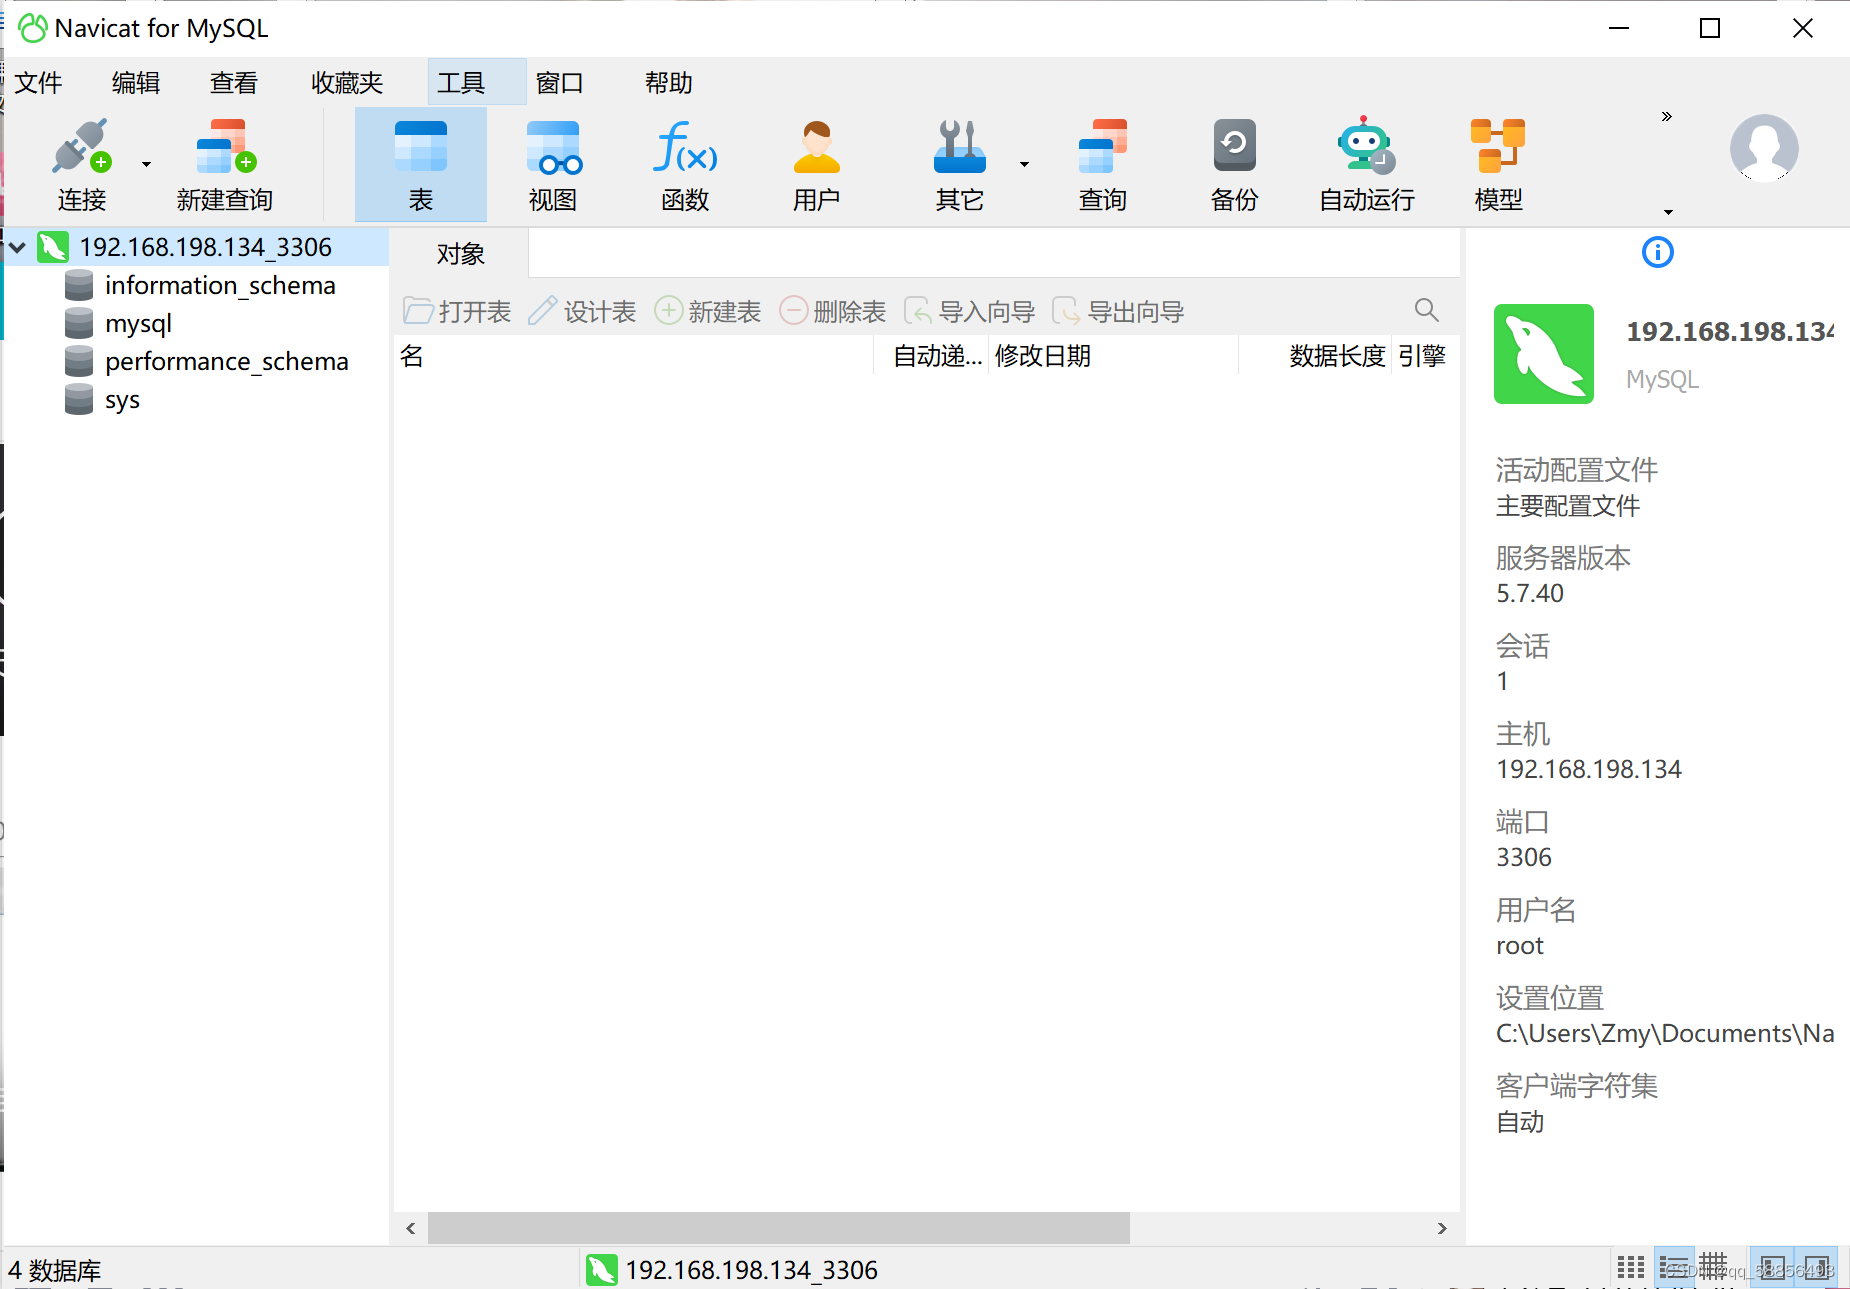Sort by the 数据长度 column header

[x=1315, y=356]
